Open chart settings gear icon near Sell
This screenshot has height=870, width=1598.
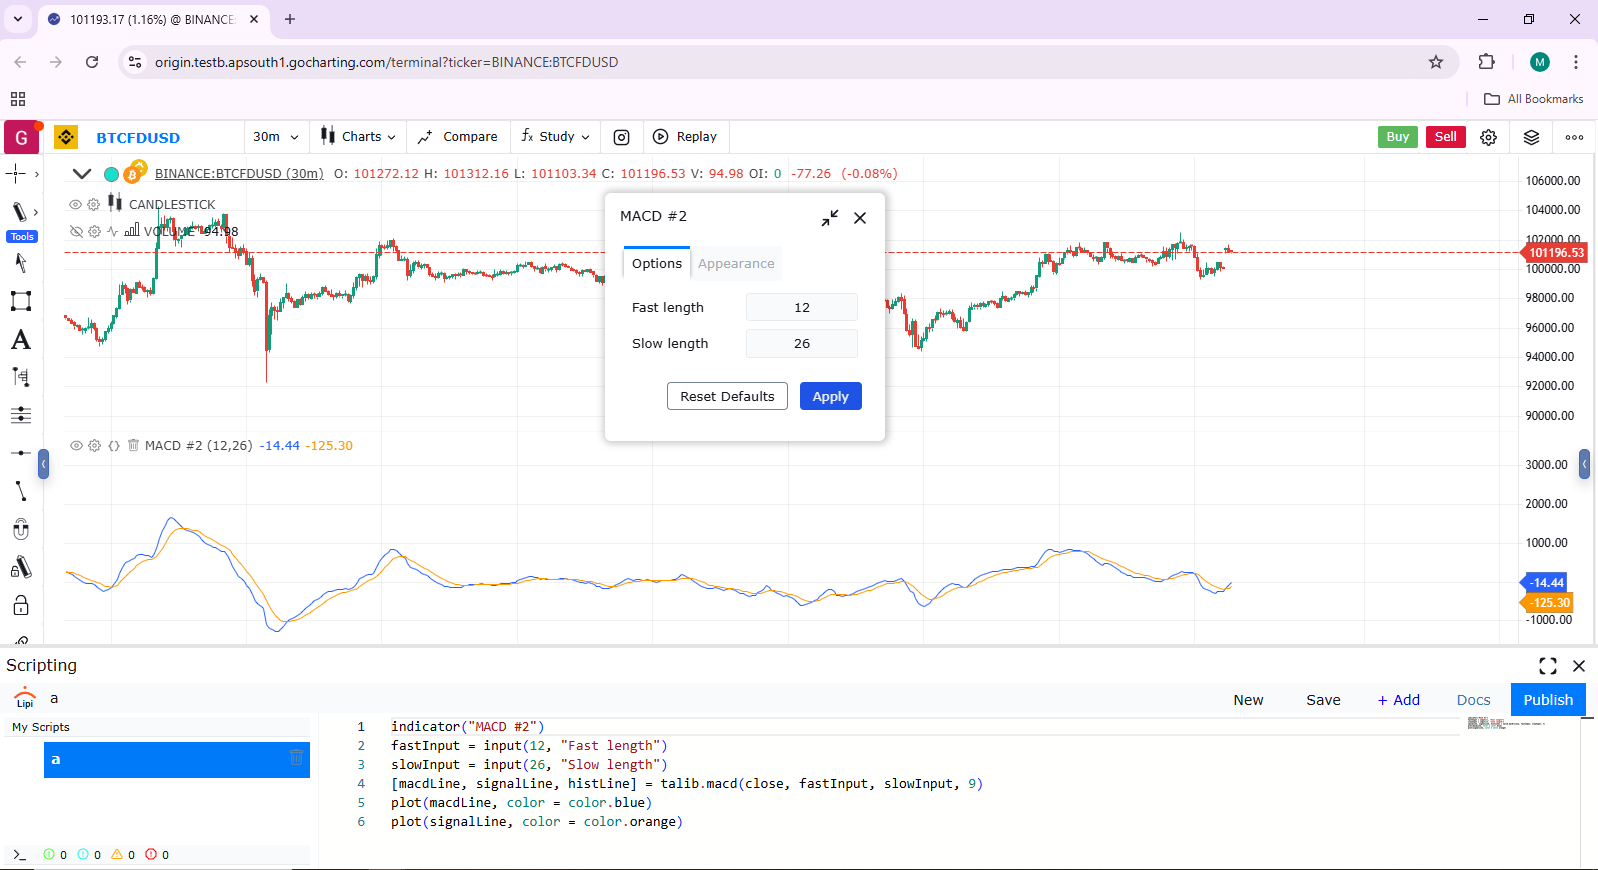click(x=1488, y=137)
